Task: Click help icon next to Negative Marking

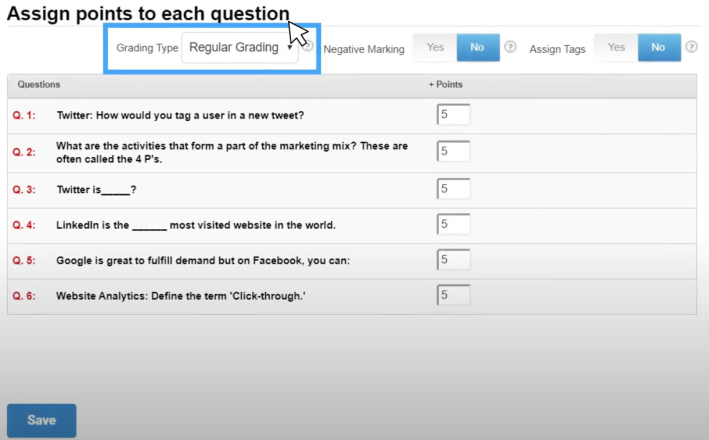Action: [x=510, y=47]
